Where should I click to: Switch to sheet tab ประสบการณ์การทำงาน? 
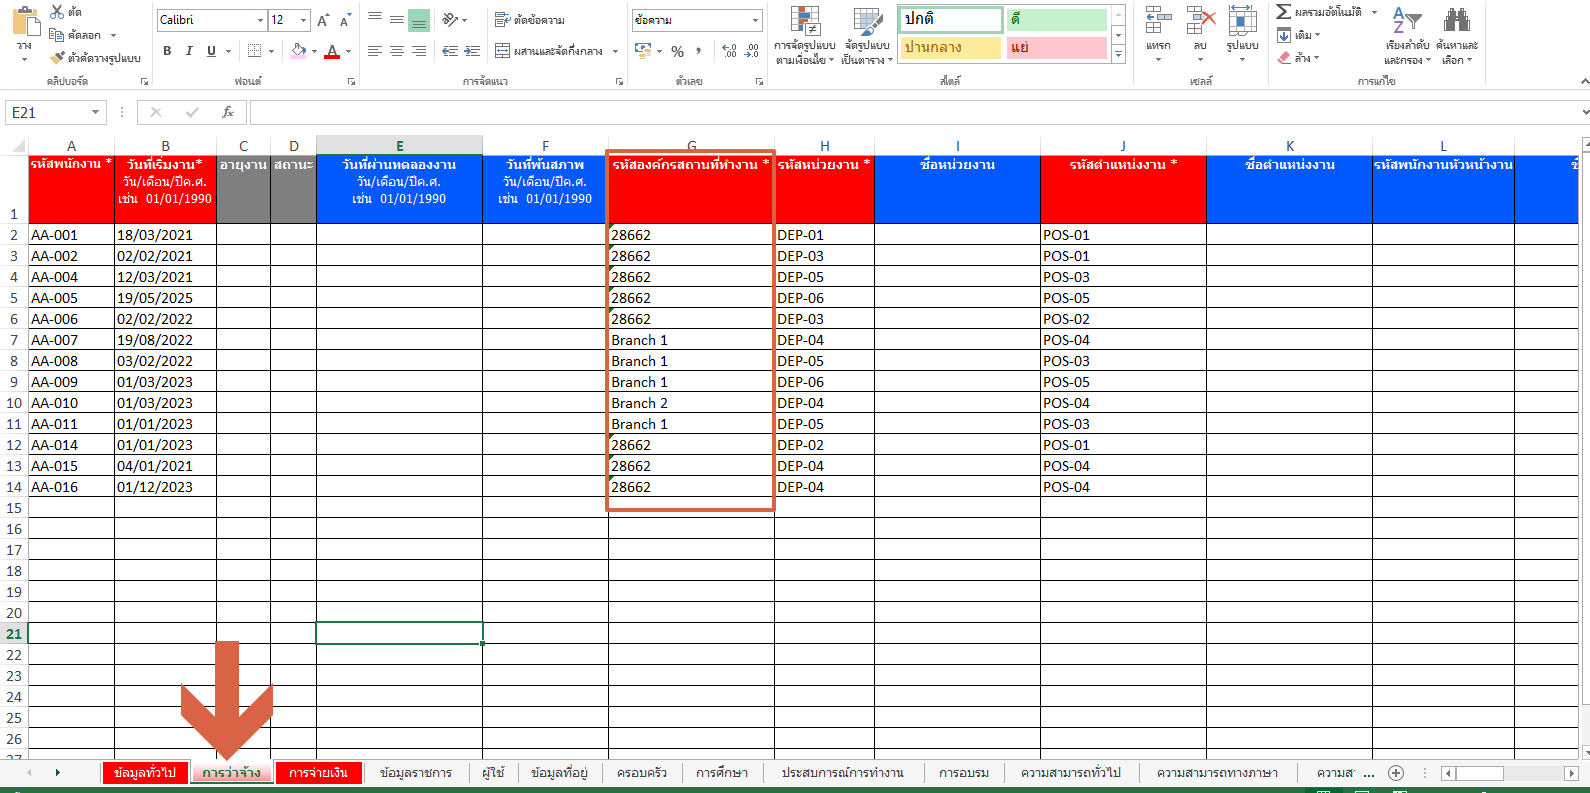click(843, 773)
